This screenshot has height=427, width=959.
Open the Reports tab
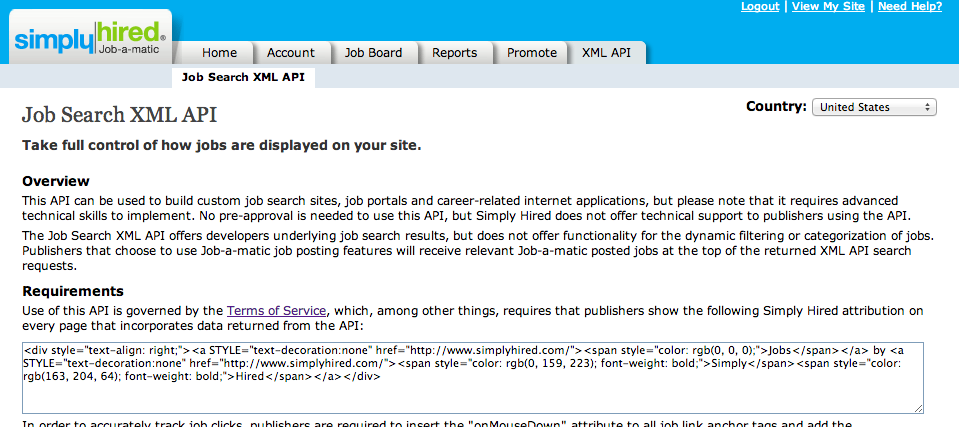click(x=454, y=53)
